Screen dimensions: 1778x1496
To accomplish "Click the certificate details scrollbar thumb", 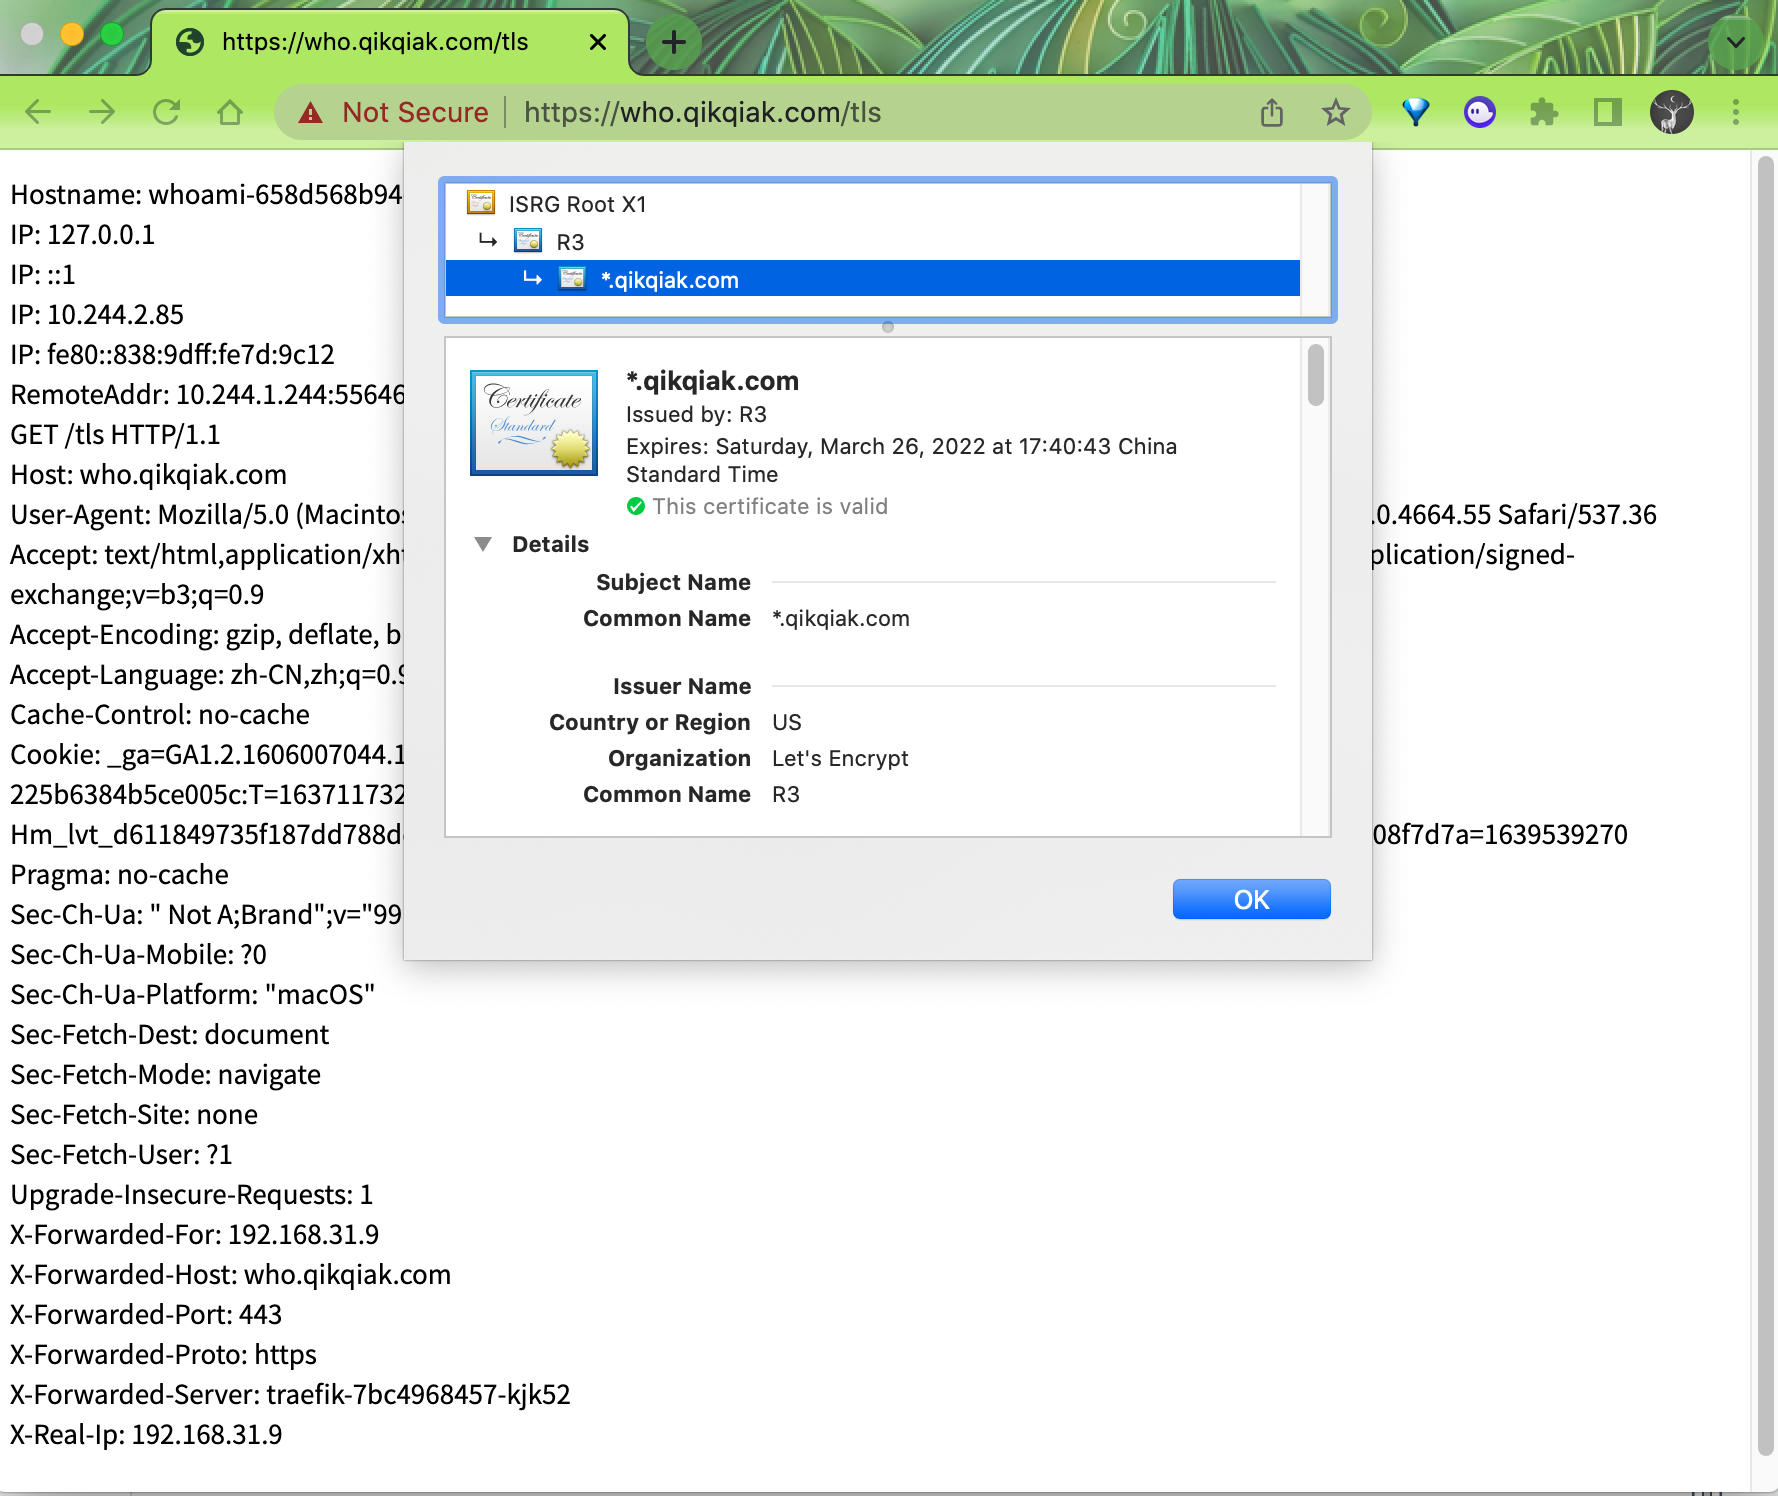I will pos(1316,375).
